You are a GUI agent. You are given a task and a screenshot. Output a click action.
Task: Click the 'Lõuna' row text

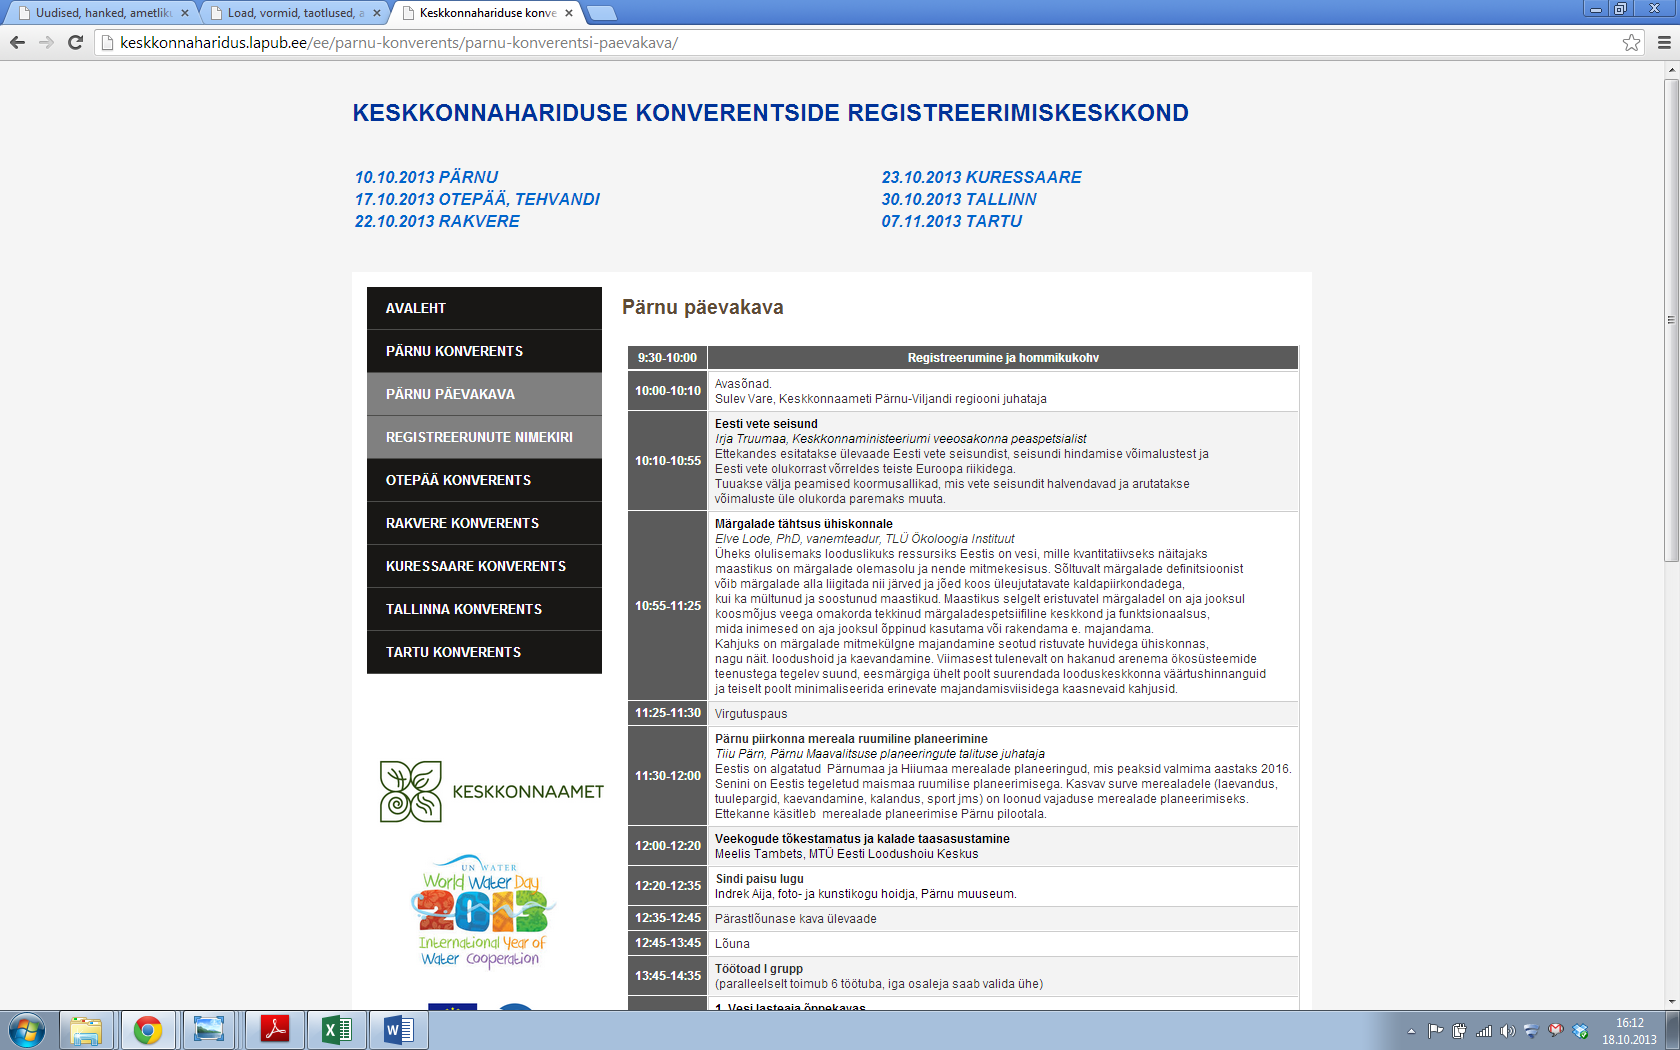pos(732,944)
